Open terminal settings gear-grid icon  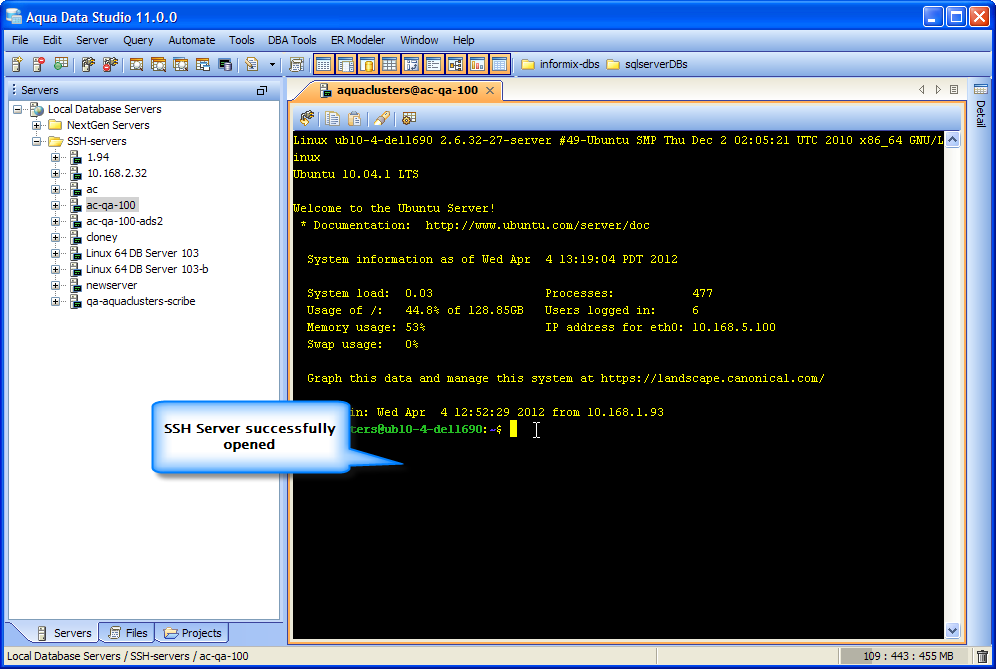[409, 118]
